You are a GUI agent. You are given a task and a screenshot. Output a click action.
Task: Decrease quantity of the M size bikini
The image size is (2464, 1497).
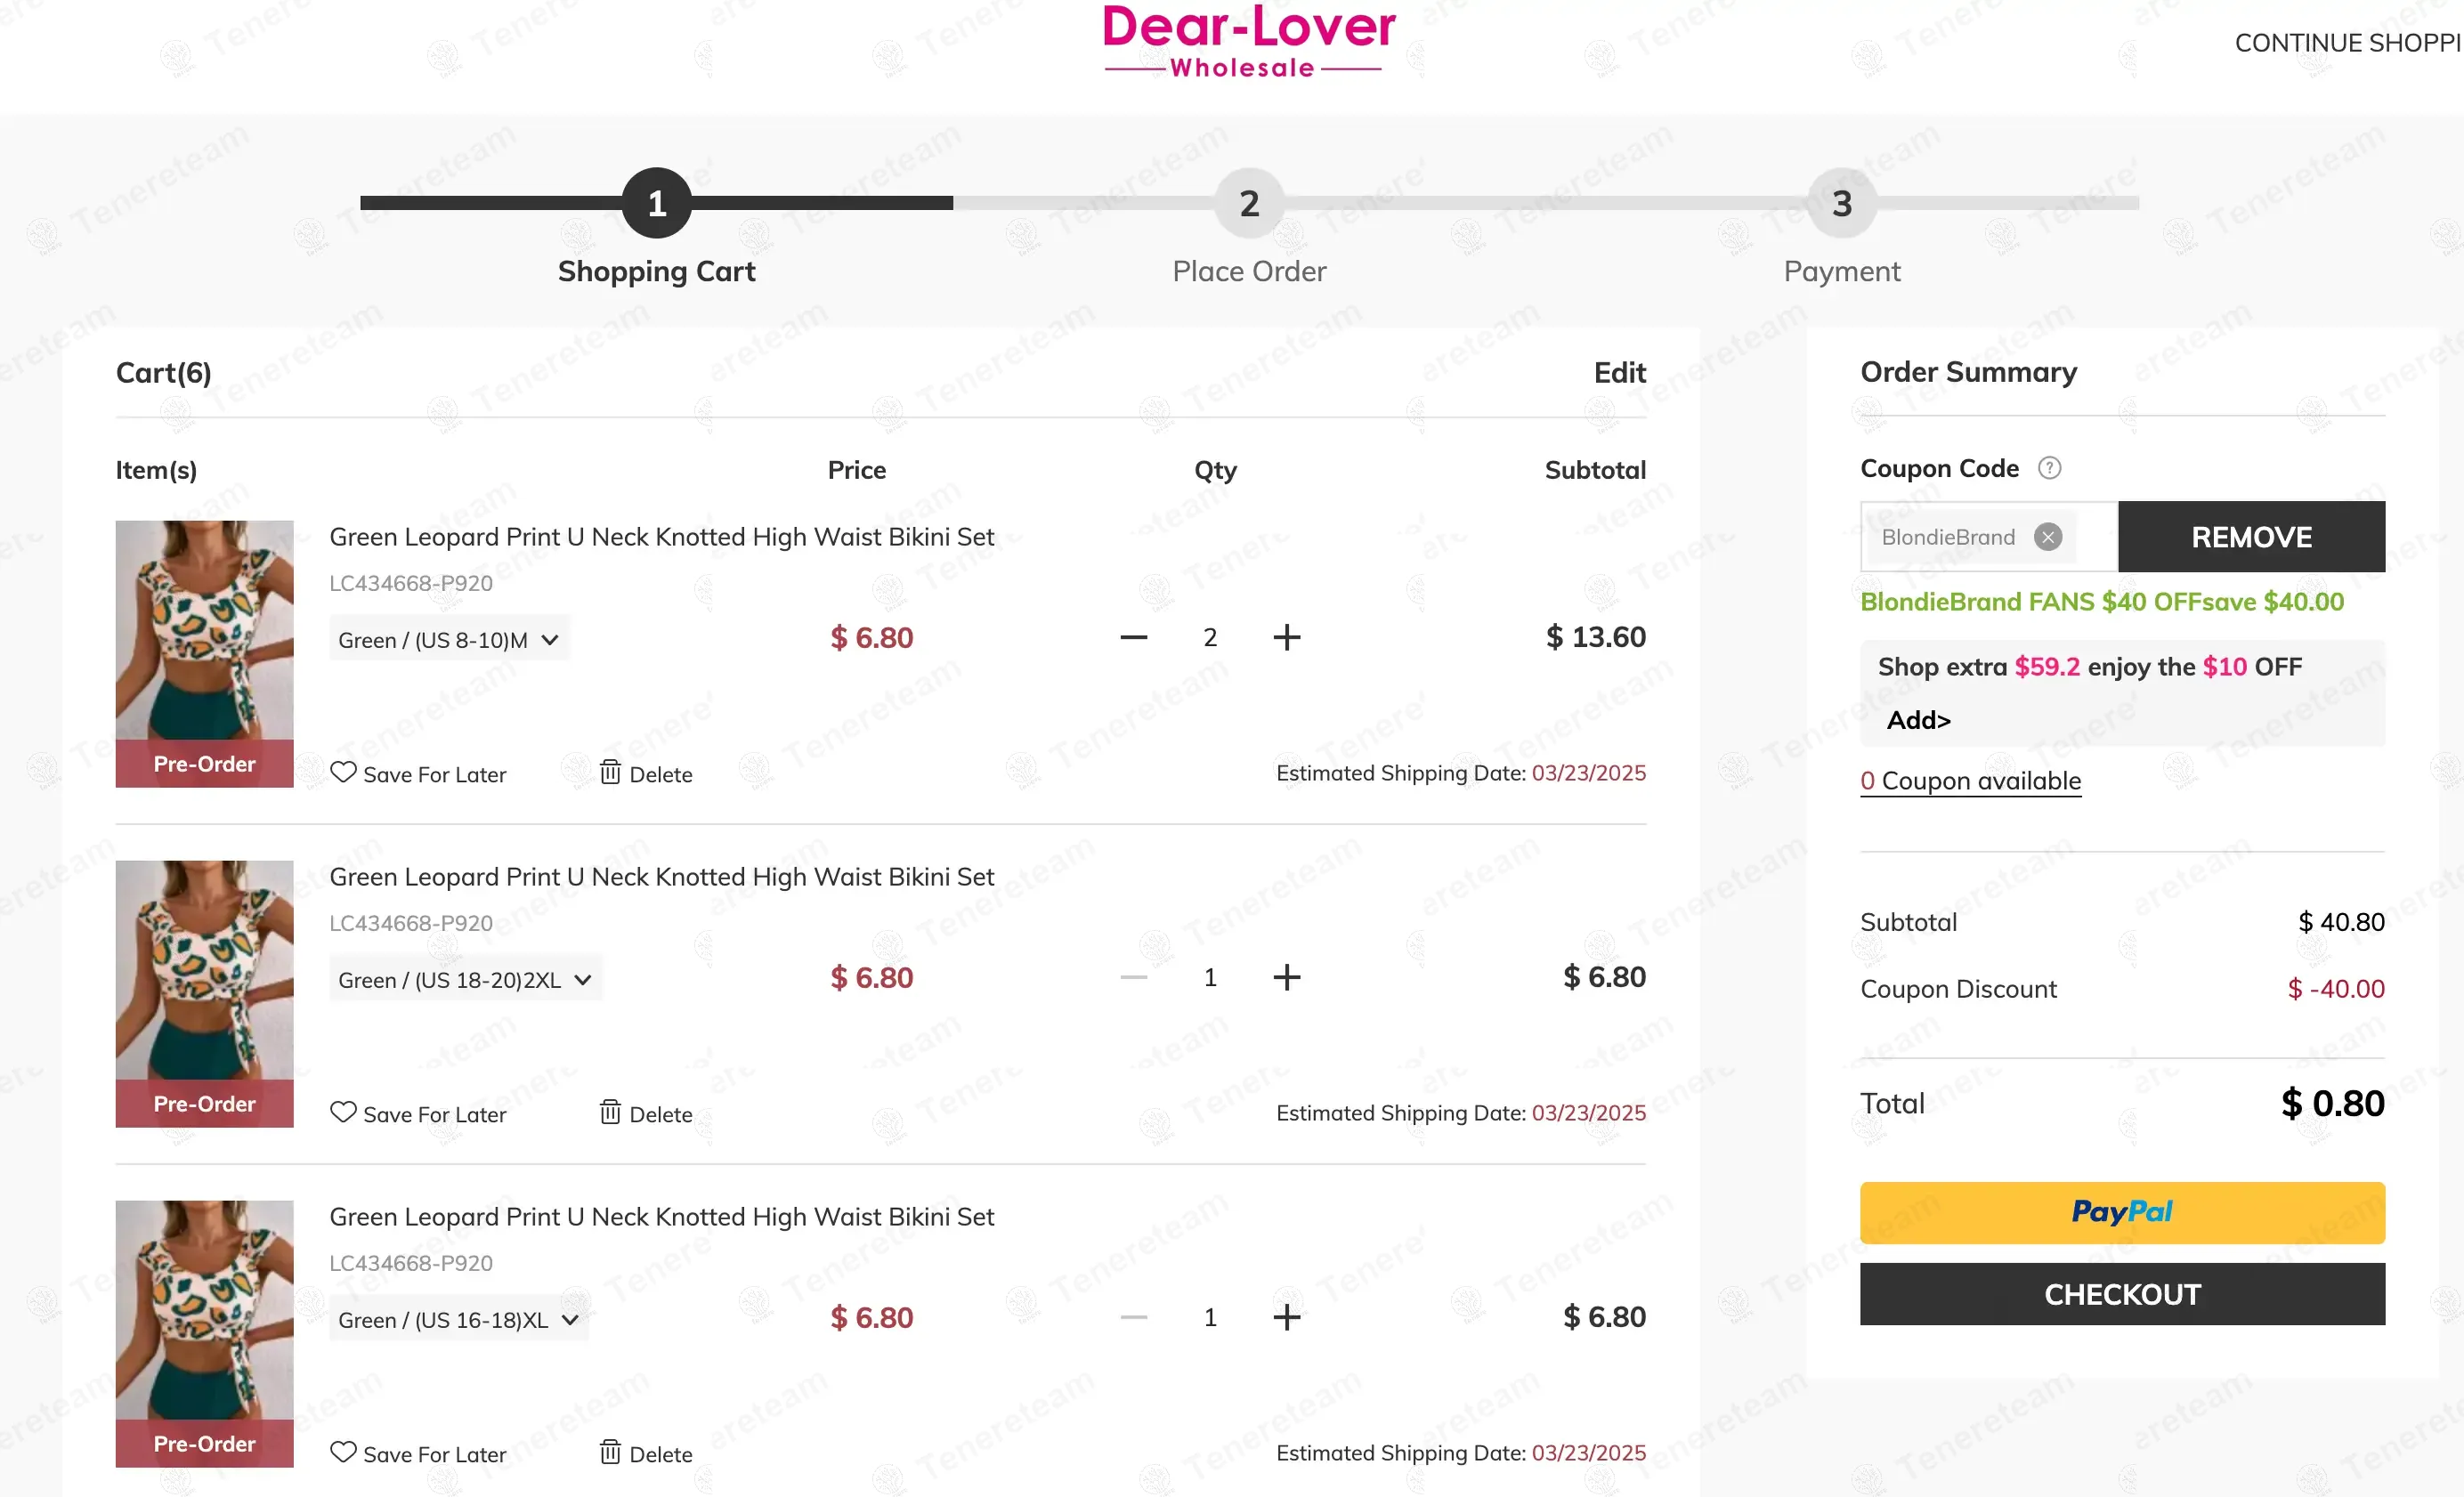[1133, 637]
